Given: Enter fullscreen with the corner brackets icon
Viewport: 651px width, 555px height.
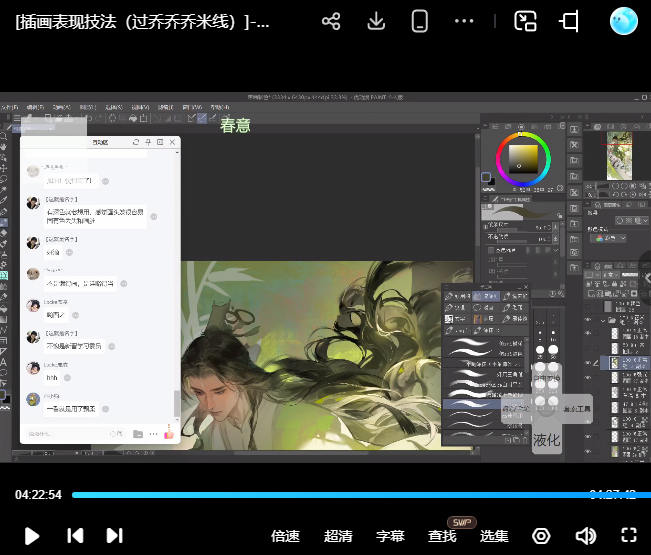Looking at the screenshot, I should 629,535.
